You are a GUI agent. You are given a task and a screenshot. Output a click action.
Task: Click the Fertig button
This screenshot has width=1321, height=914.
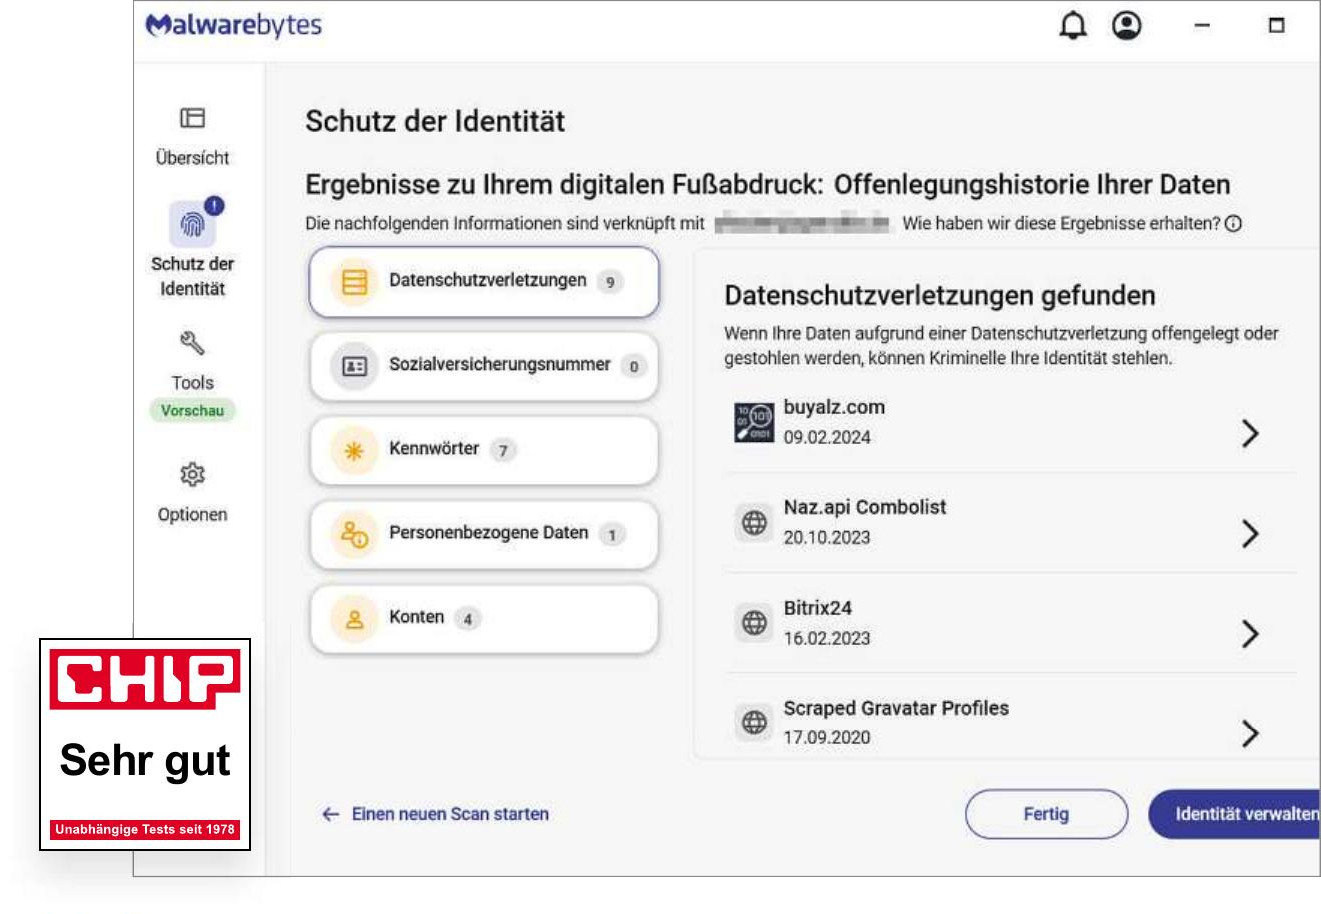1046,814
